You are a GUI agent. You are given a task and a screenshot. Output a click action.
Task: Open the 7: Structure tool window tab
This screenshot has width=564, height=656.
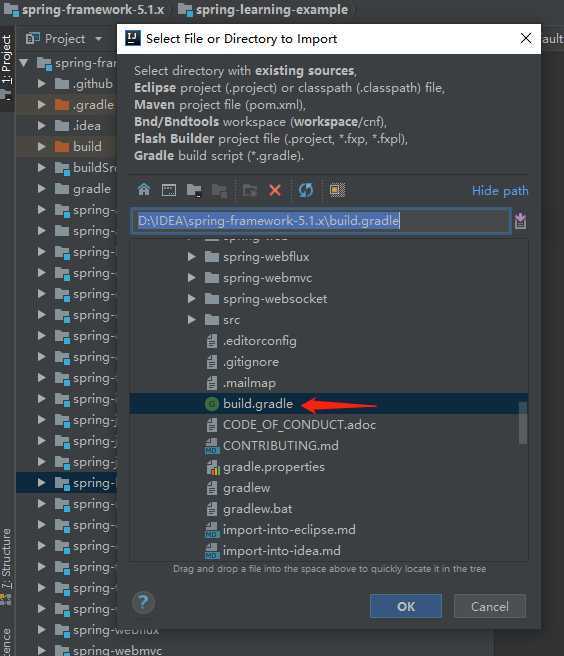[x=7, y=565]
